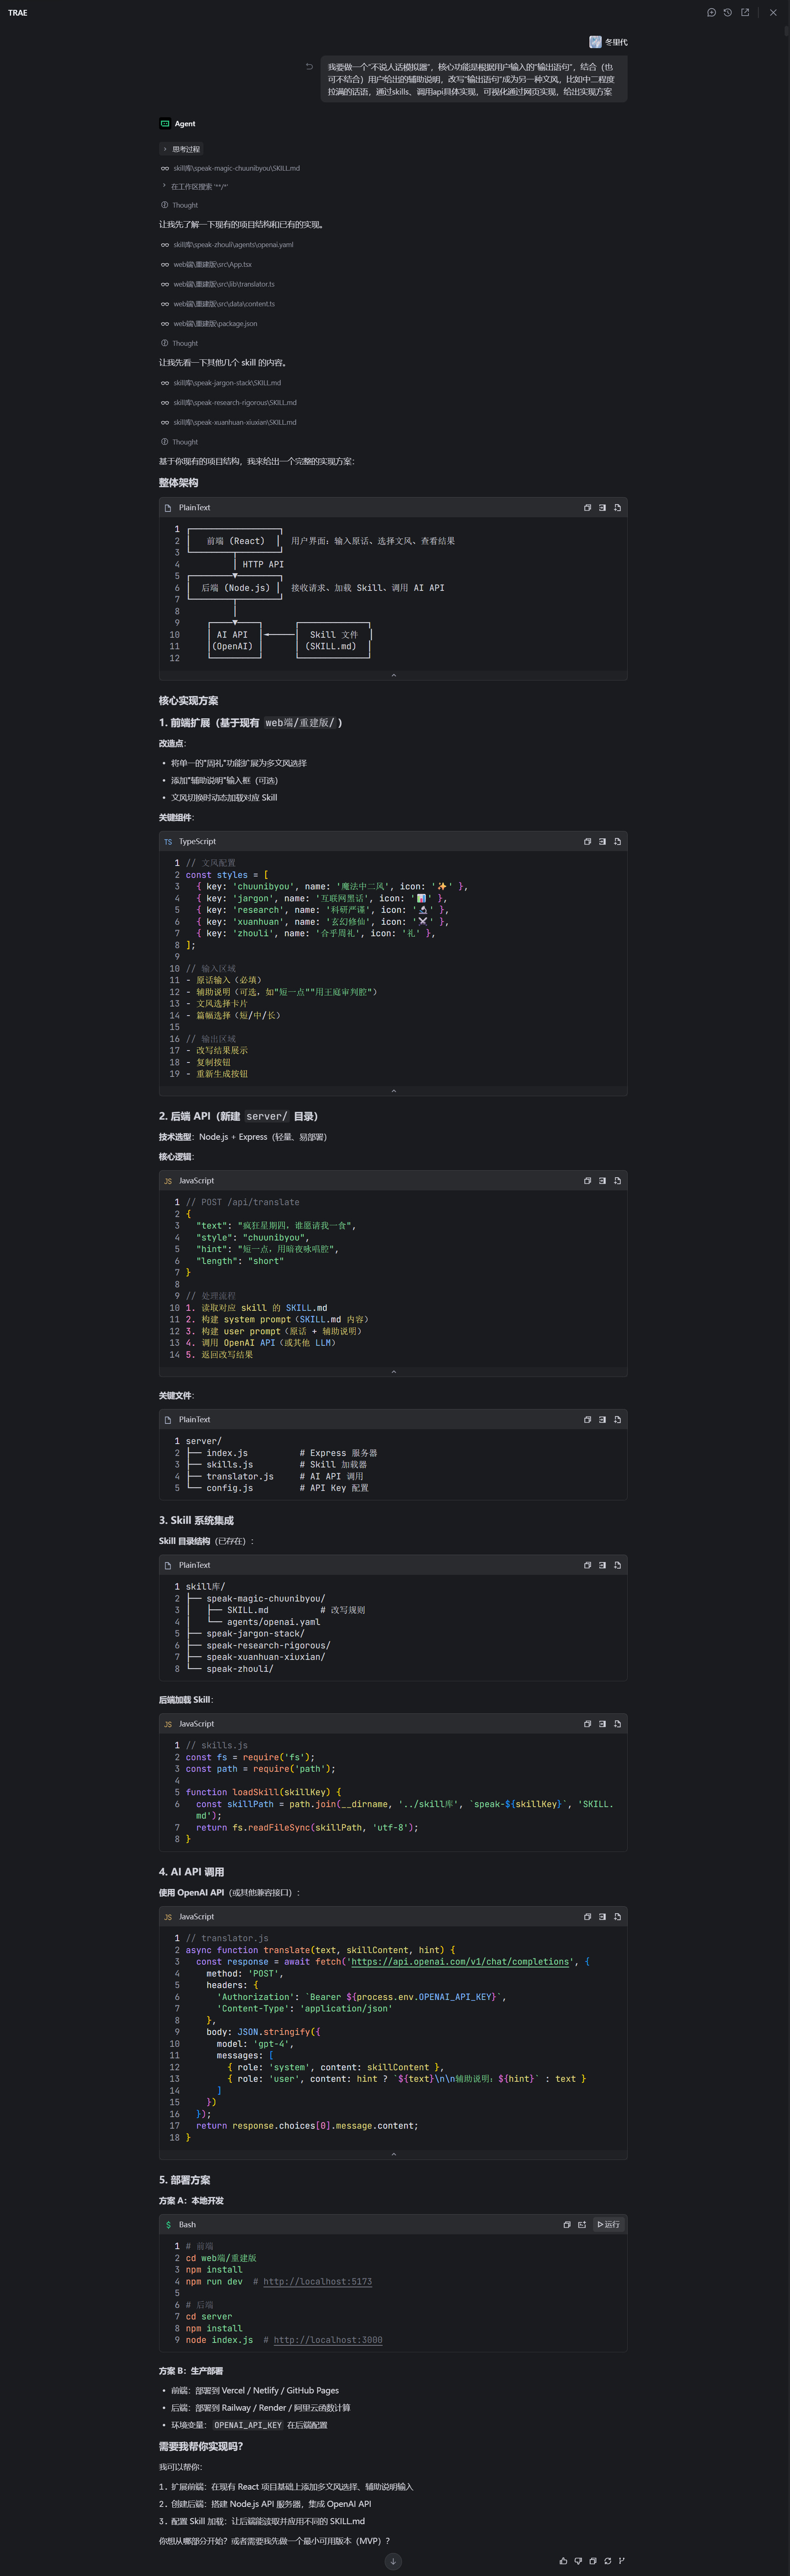Insert the skill库/ tree block into editor
Screen dimensions: 790x2576
click(602, 1565)
